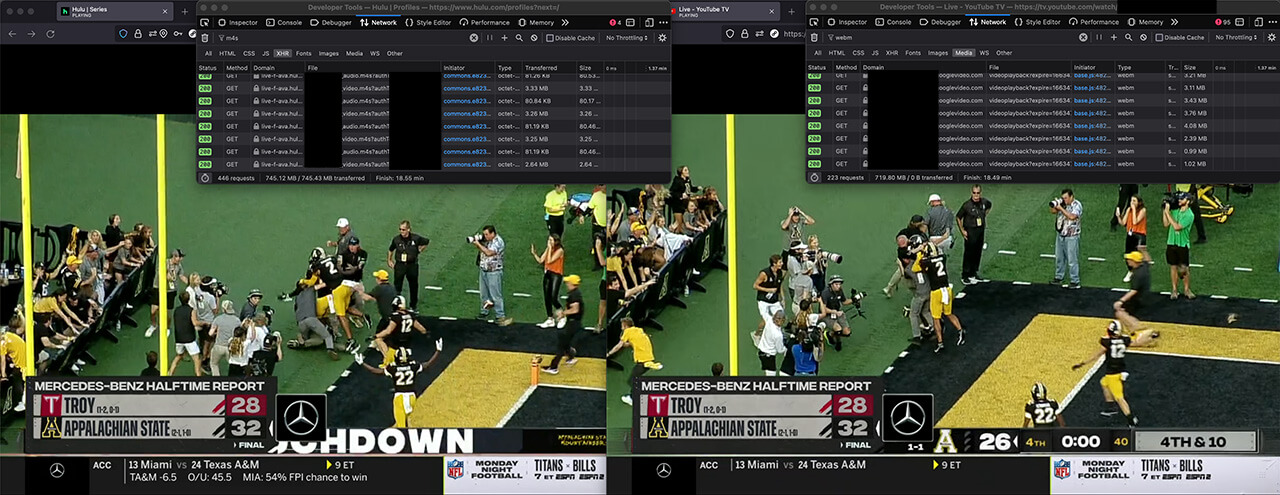Sort by Type column in YouTube TV DevTools

[1140, 68]
